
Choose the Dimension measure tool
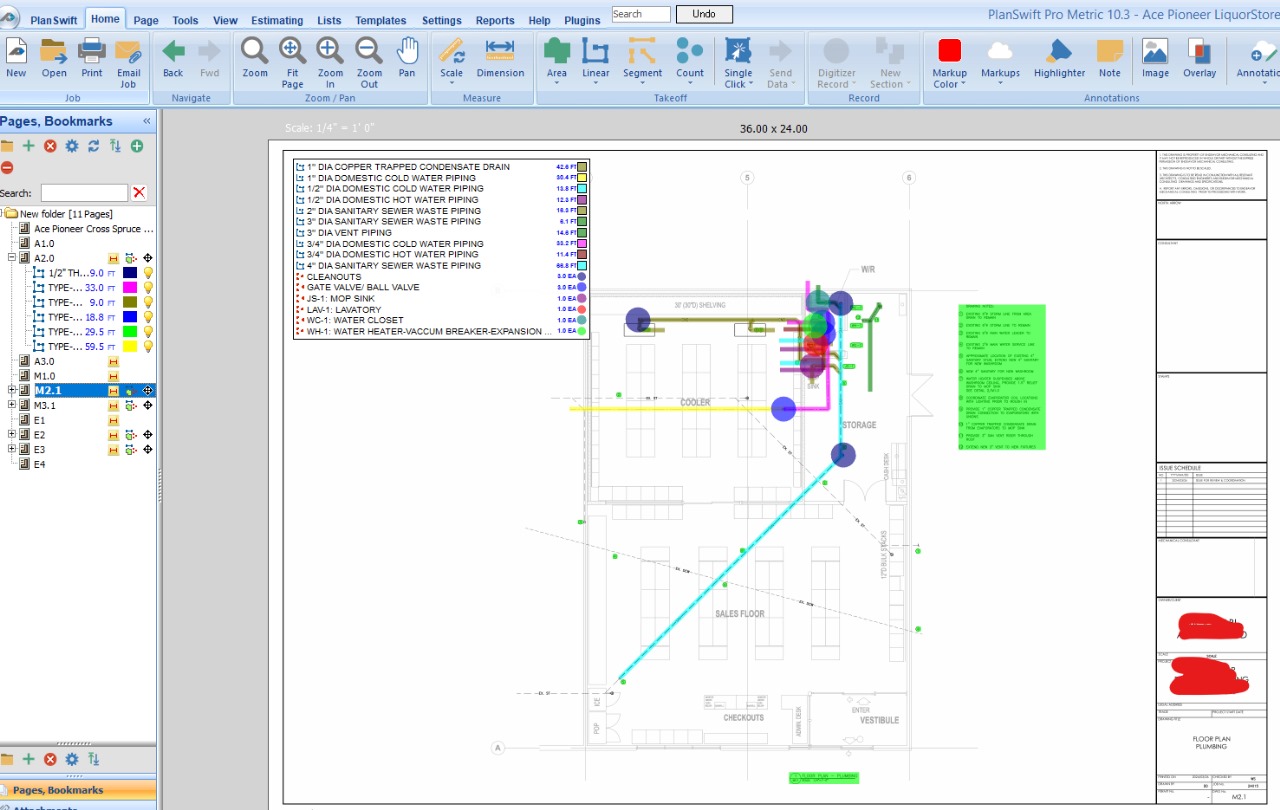point(500,58)
